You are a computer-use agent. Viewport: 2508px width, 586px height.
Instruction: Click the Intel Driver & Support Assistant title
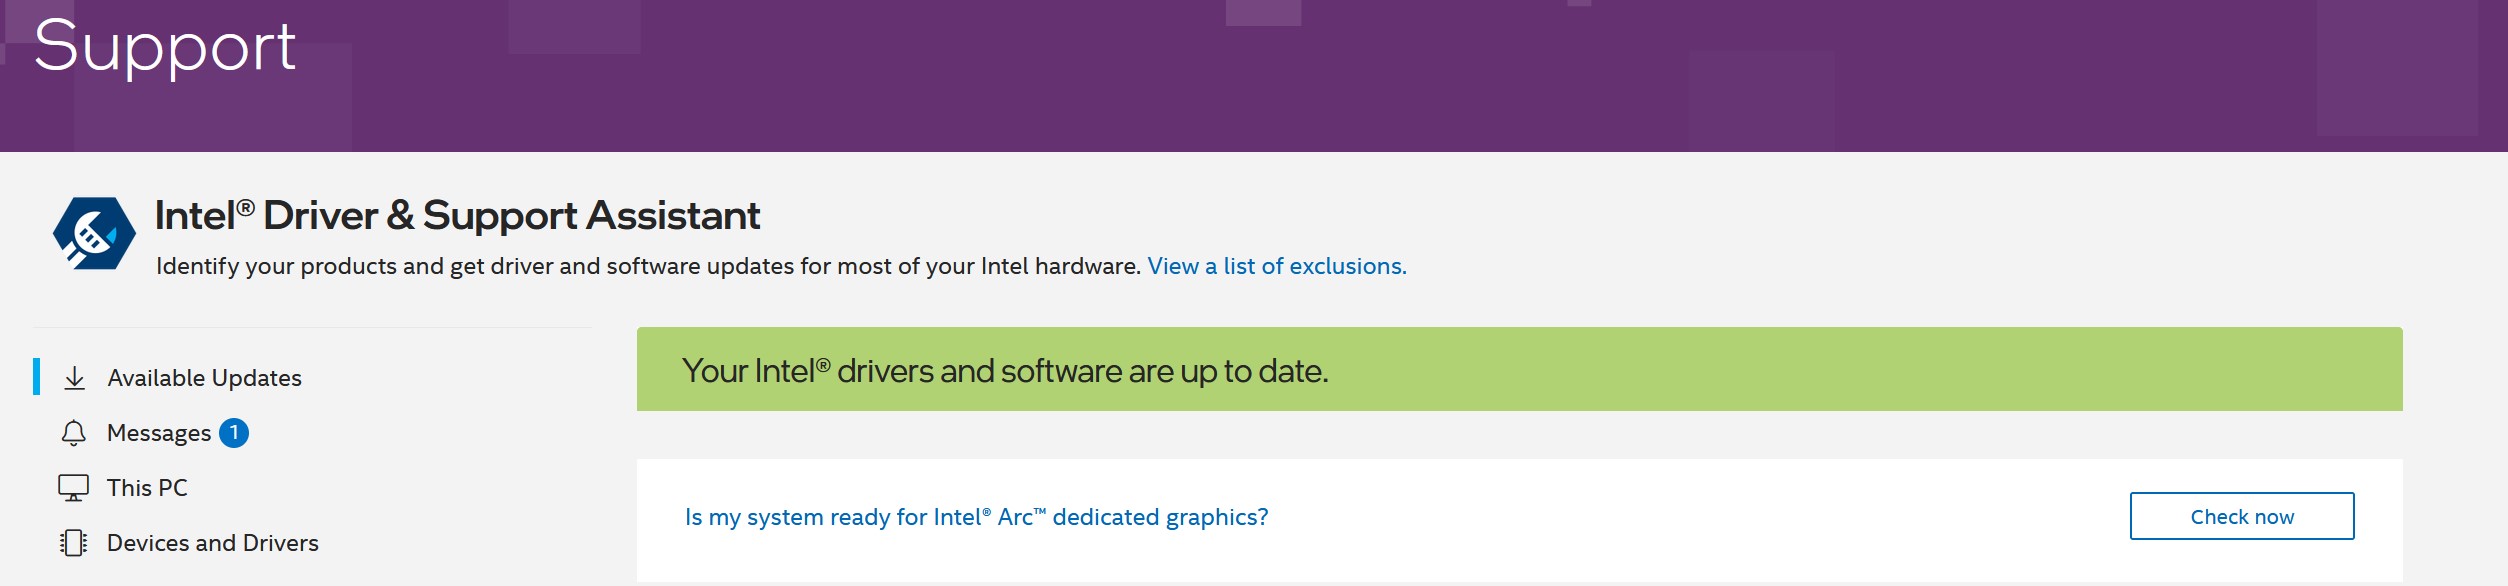458,216
